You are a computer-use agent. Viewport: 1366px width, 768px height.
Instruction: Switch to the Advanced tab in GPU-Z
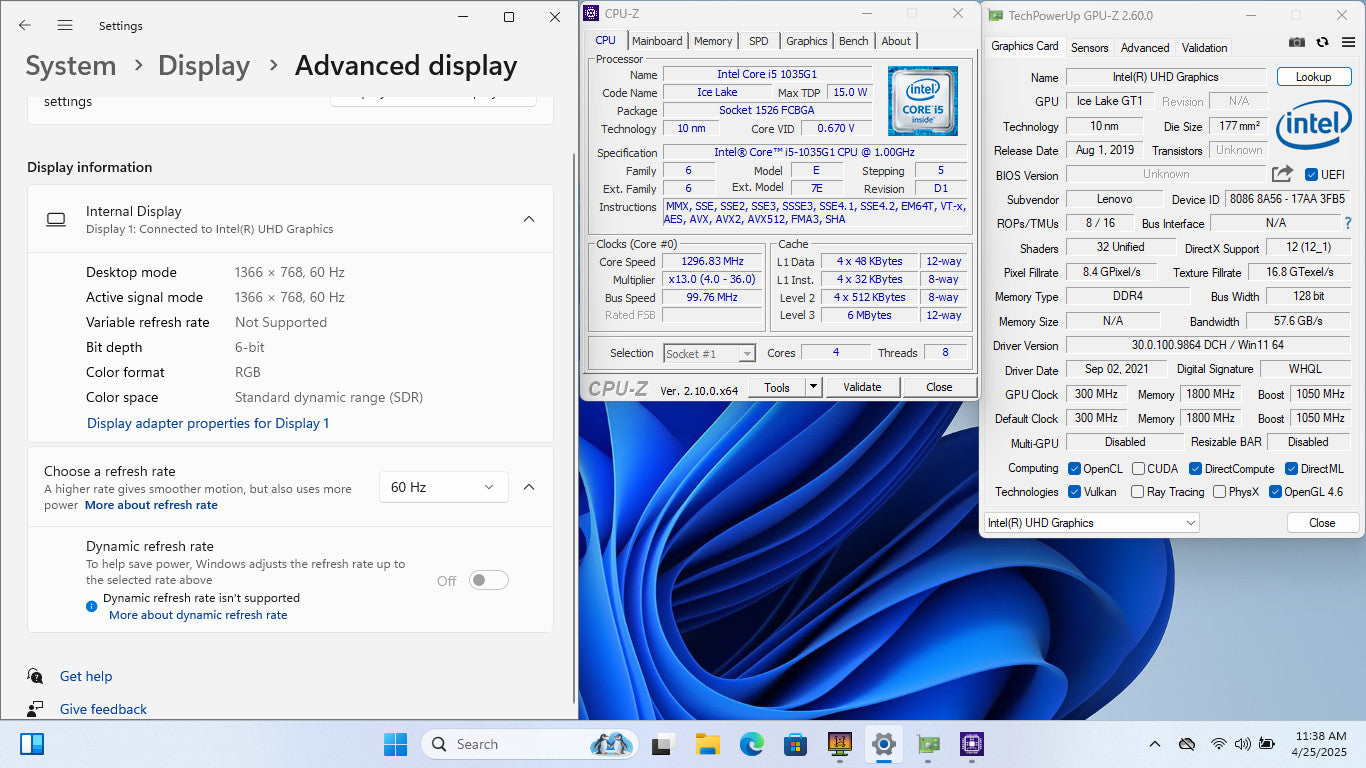(1145, 48)
